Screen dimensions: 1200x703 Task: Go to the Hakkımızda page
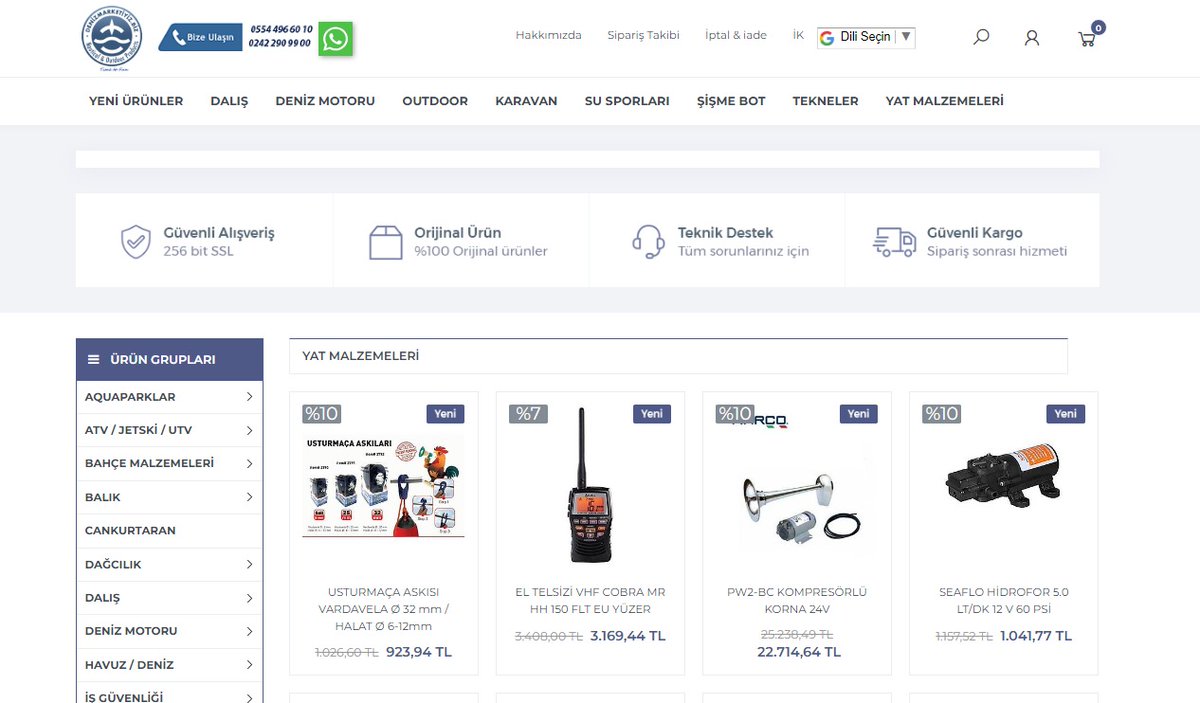tap(548, 35)
